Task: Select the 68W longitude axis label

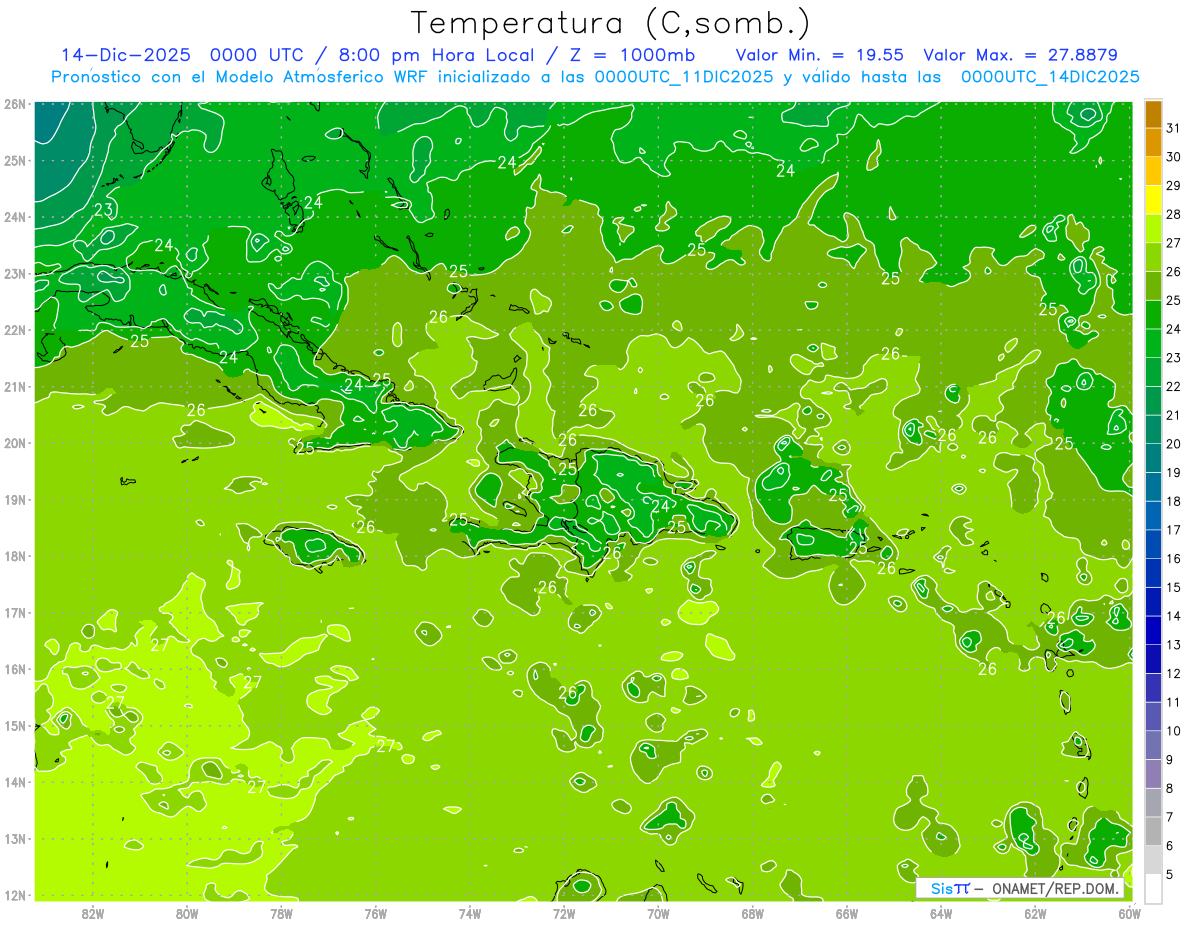Action: (753, 913)
